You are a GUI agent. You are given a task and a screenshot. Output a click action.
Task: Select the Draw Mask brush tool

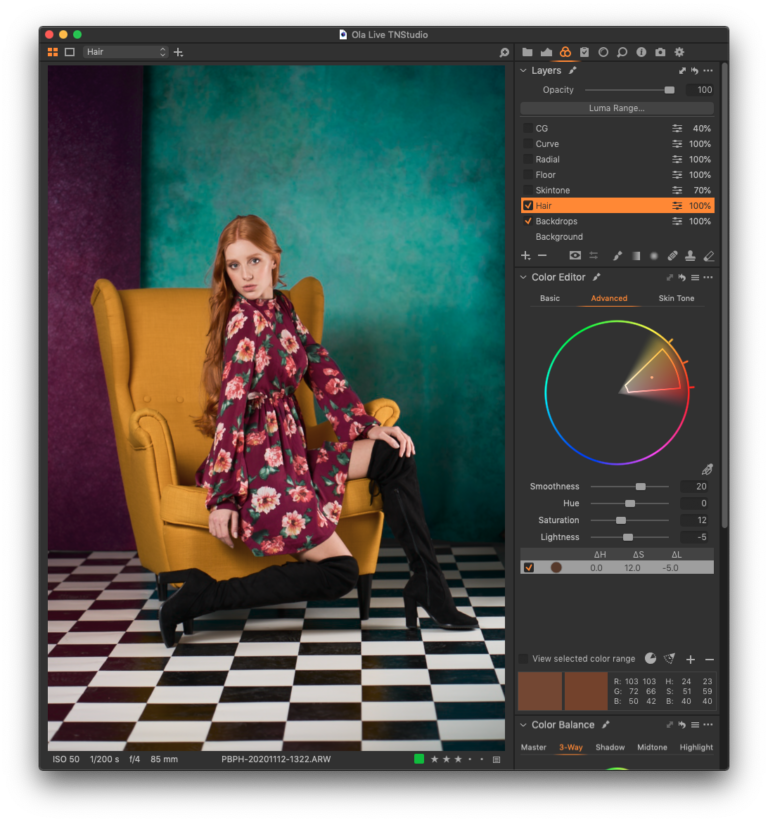[x=618, y=256]
